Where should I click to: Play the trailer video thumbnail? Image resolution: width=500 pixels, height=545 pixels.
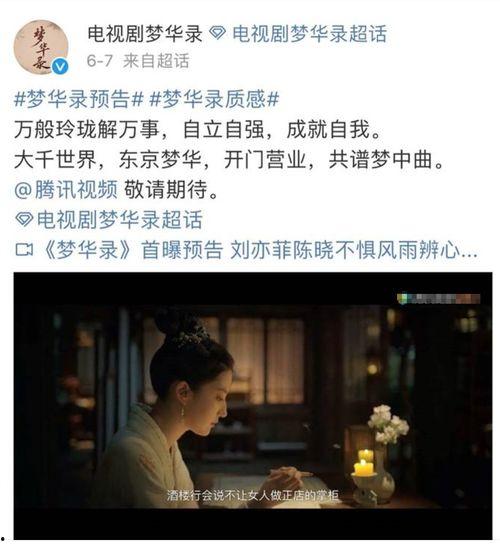click(x=253, y=406)
